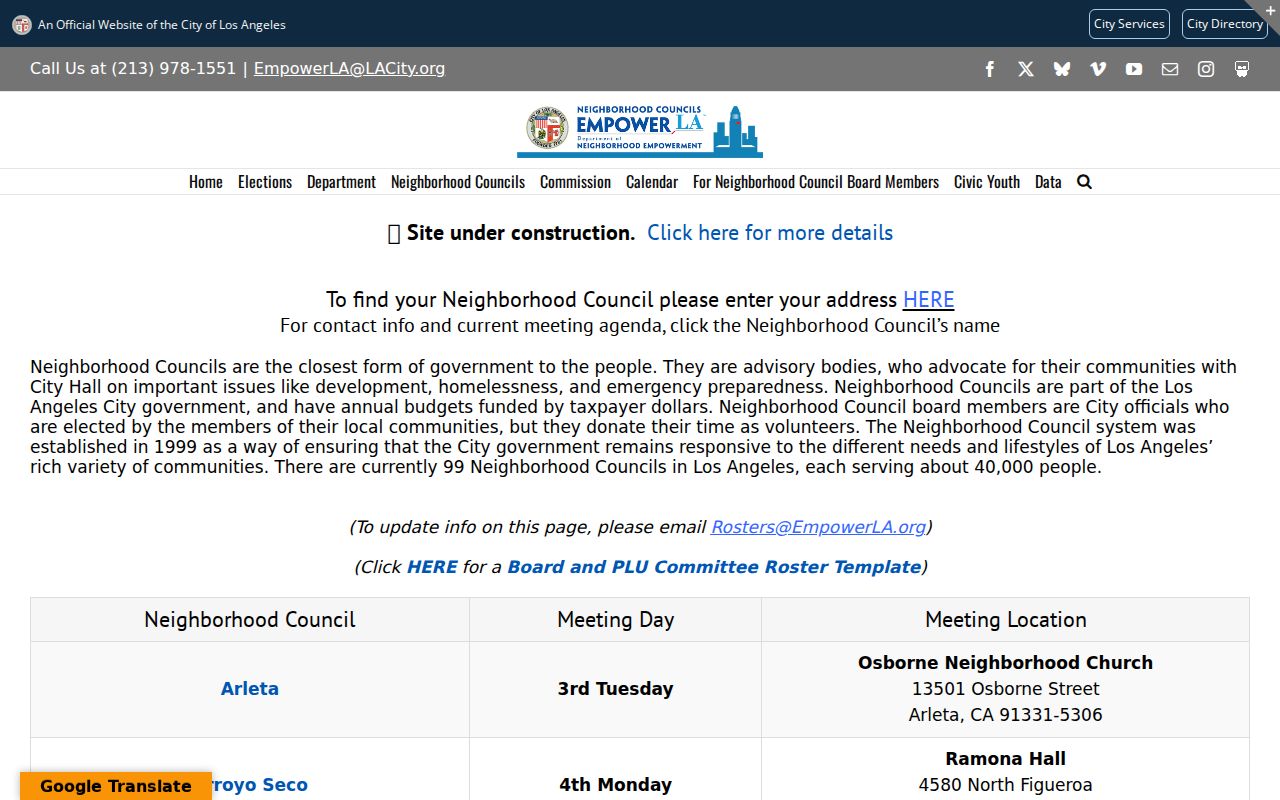Click the '3rd Tuesday' meeting day cell
This screenshot has height=800, width=1280.
[x=616, y=689]
